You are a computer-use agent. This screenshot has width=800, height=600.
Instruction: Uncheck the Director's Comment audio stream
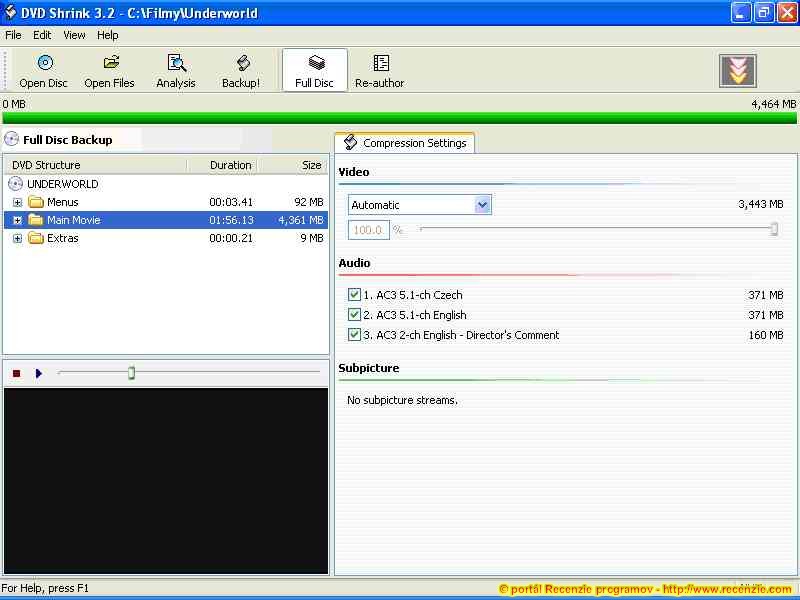click(x=354, y=335)
